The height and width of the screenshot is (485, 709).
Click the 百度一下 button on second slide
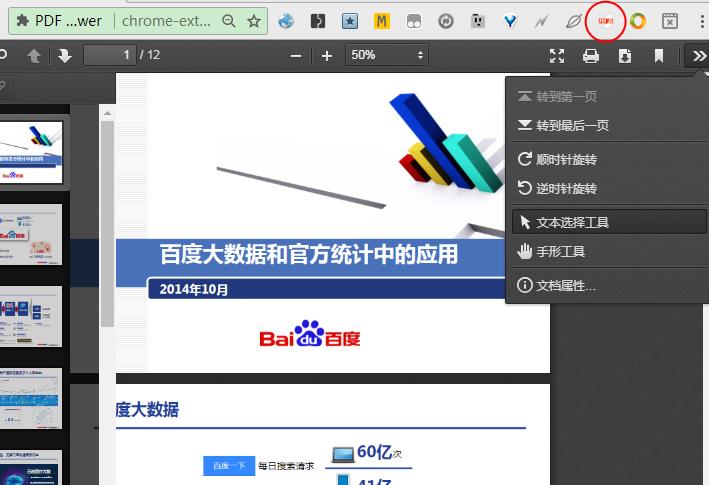coord(229,466)
